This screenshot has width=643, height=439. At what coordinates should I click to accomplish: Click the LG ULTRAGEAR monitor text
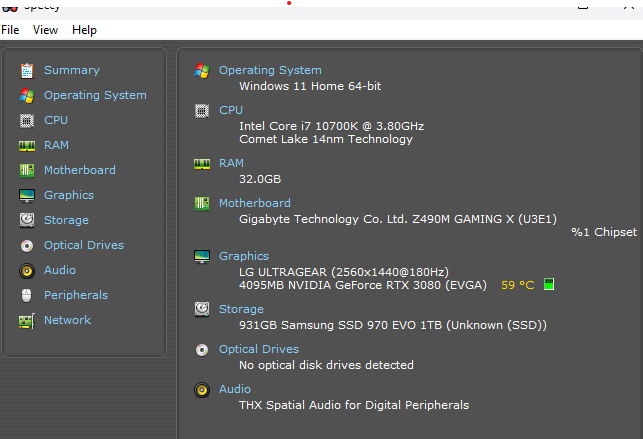pyautogui.click(x=344, y=272)
